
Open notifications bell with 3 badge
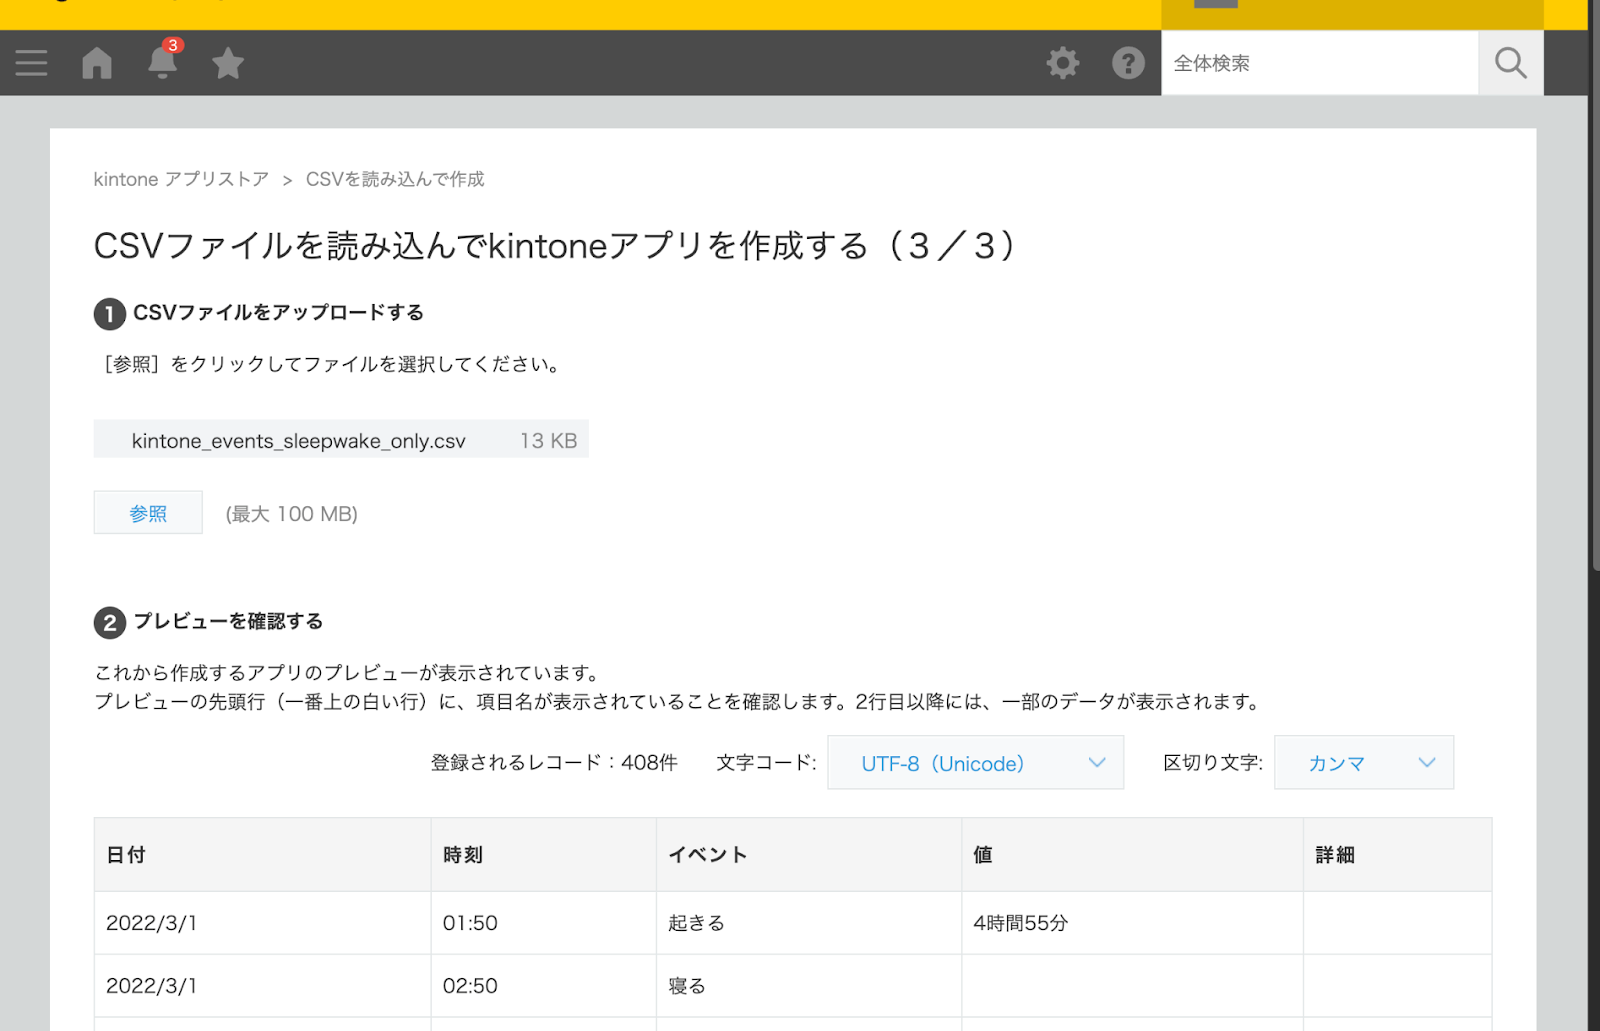pyautogui.click(x=163, y=60)
